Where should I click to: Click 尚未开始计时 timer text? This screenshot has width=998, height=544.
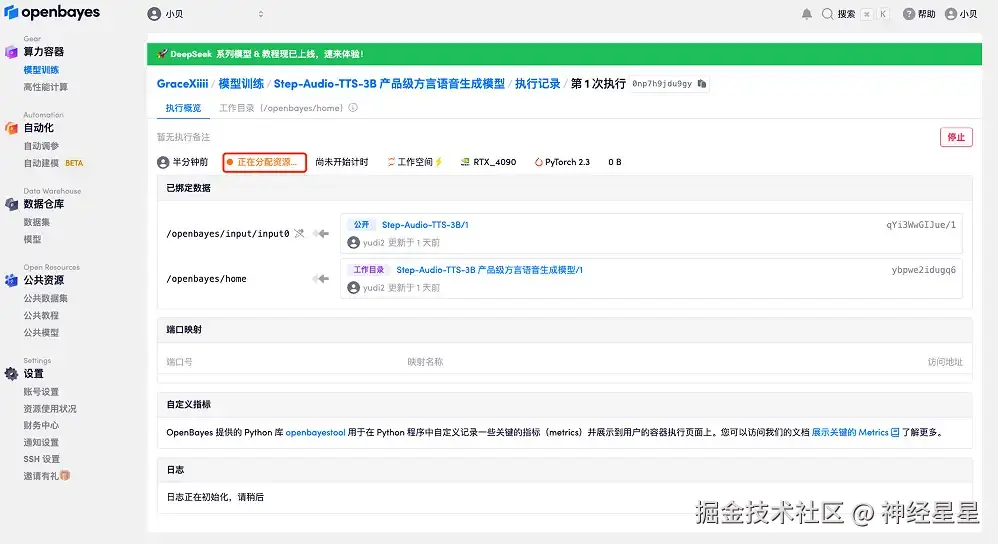tap(342, 162)
